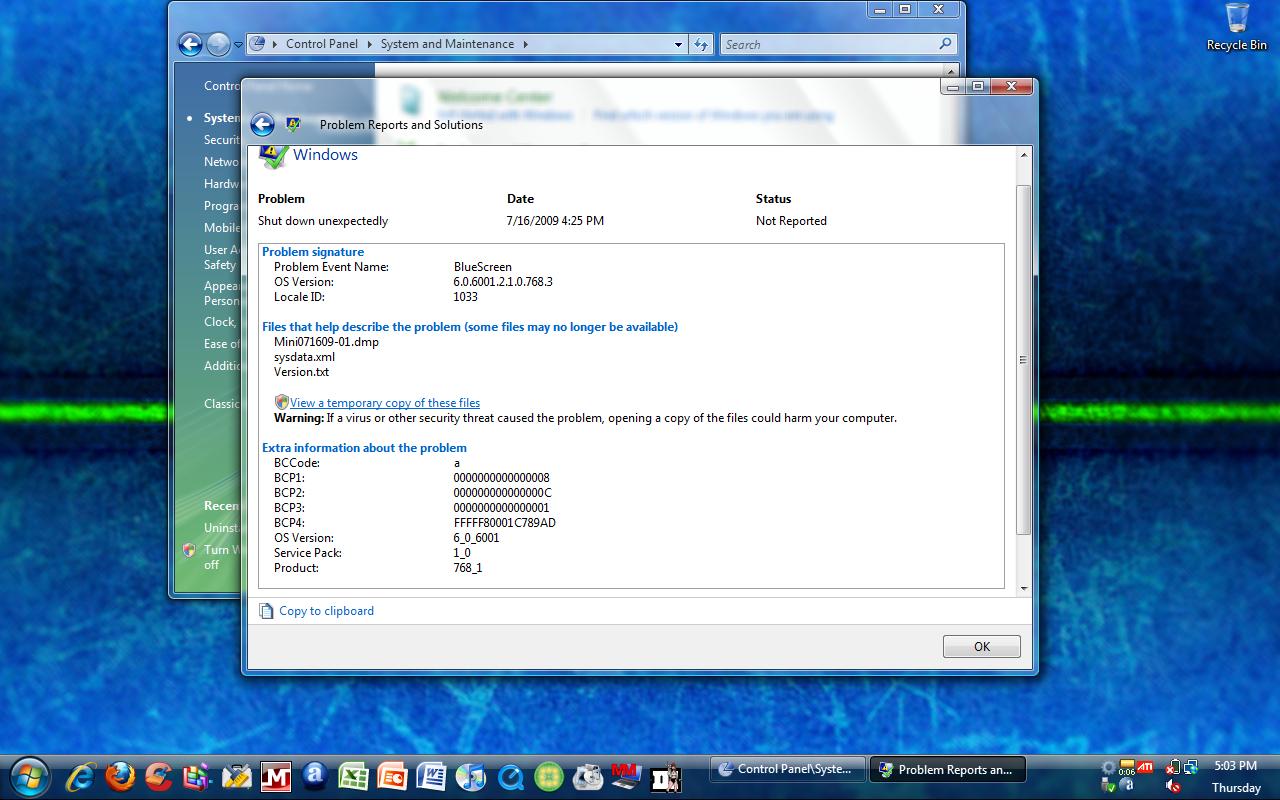Image resolution: width=1280 pixels, height=800 pixels.
Task: Click the Not Reported status text
Action: point(791,221)
